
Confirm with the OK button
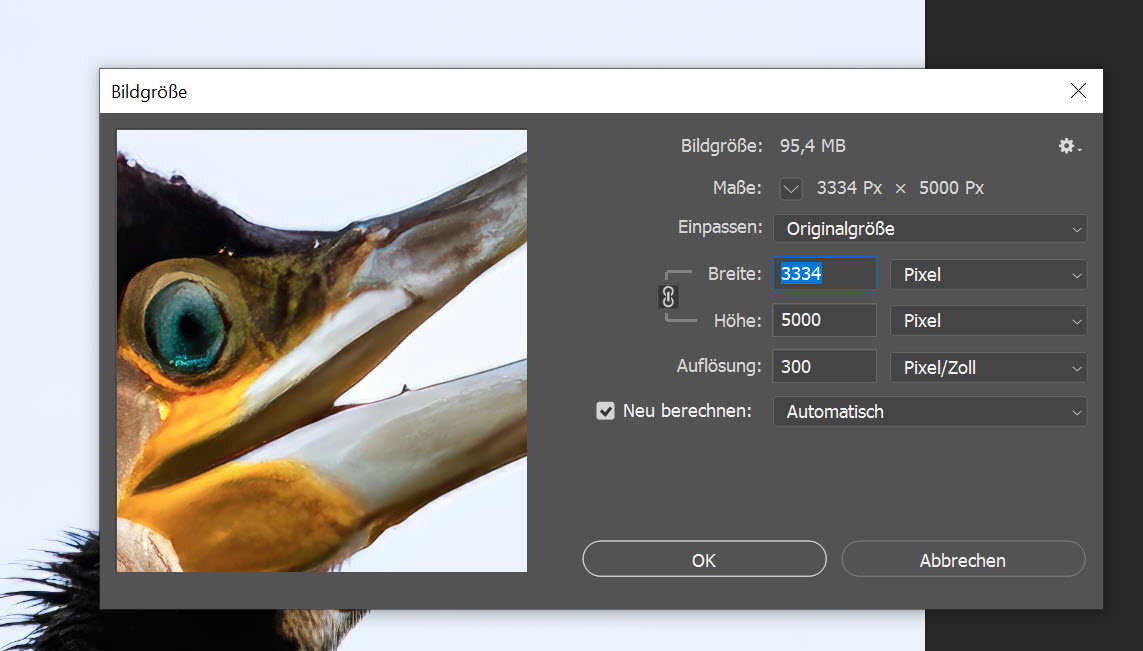[704, 560]
